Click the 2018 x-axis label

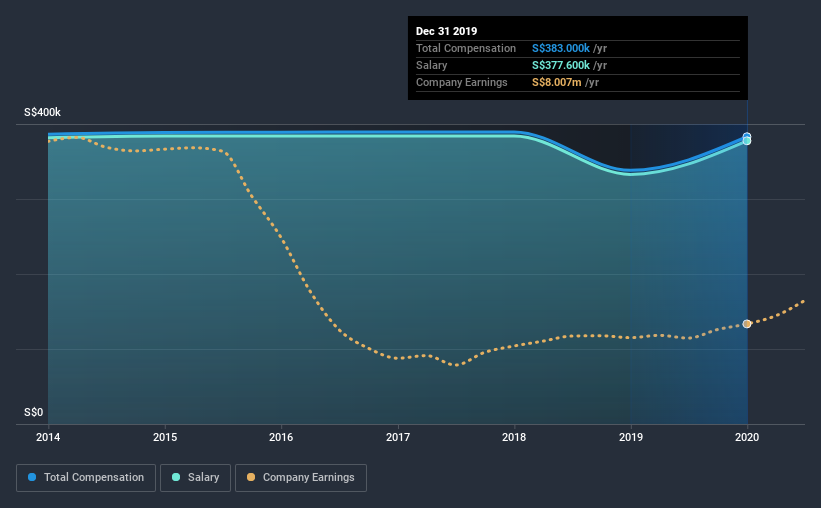click(x=514, y=437)
